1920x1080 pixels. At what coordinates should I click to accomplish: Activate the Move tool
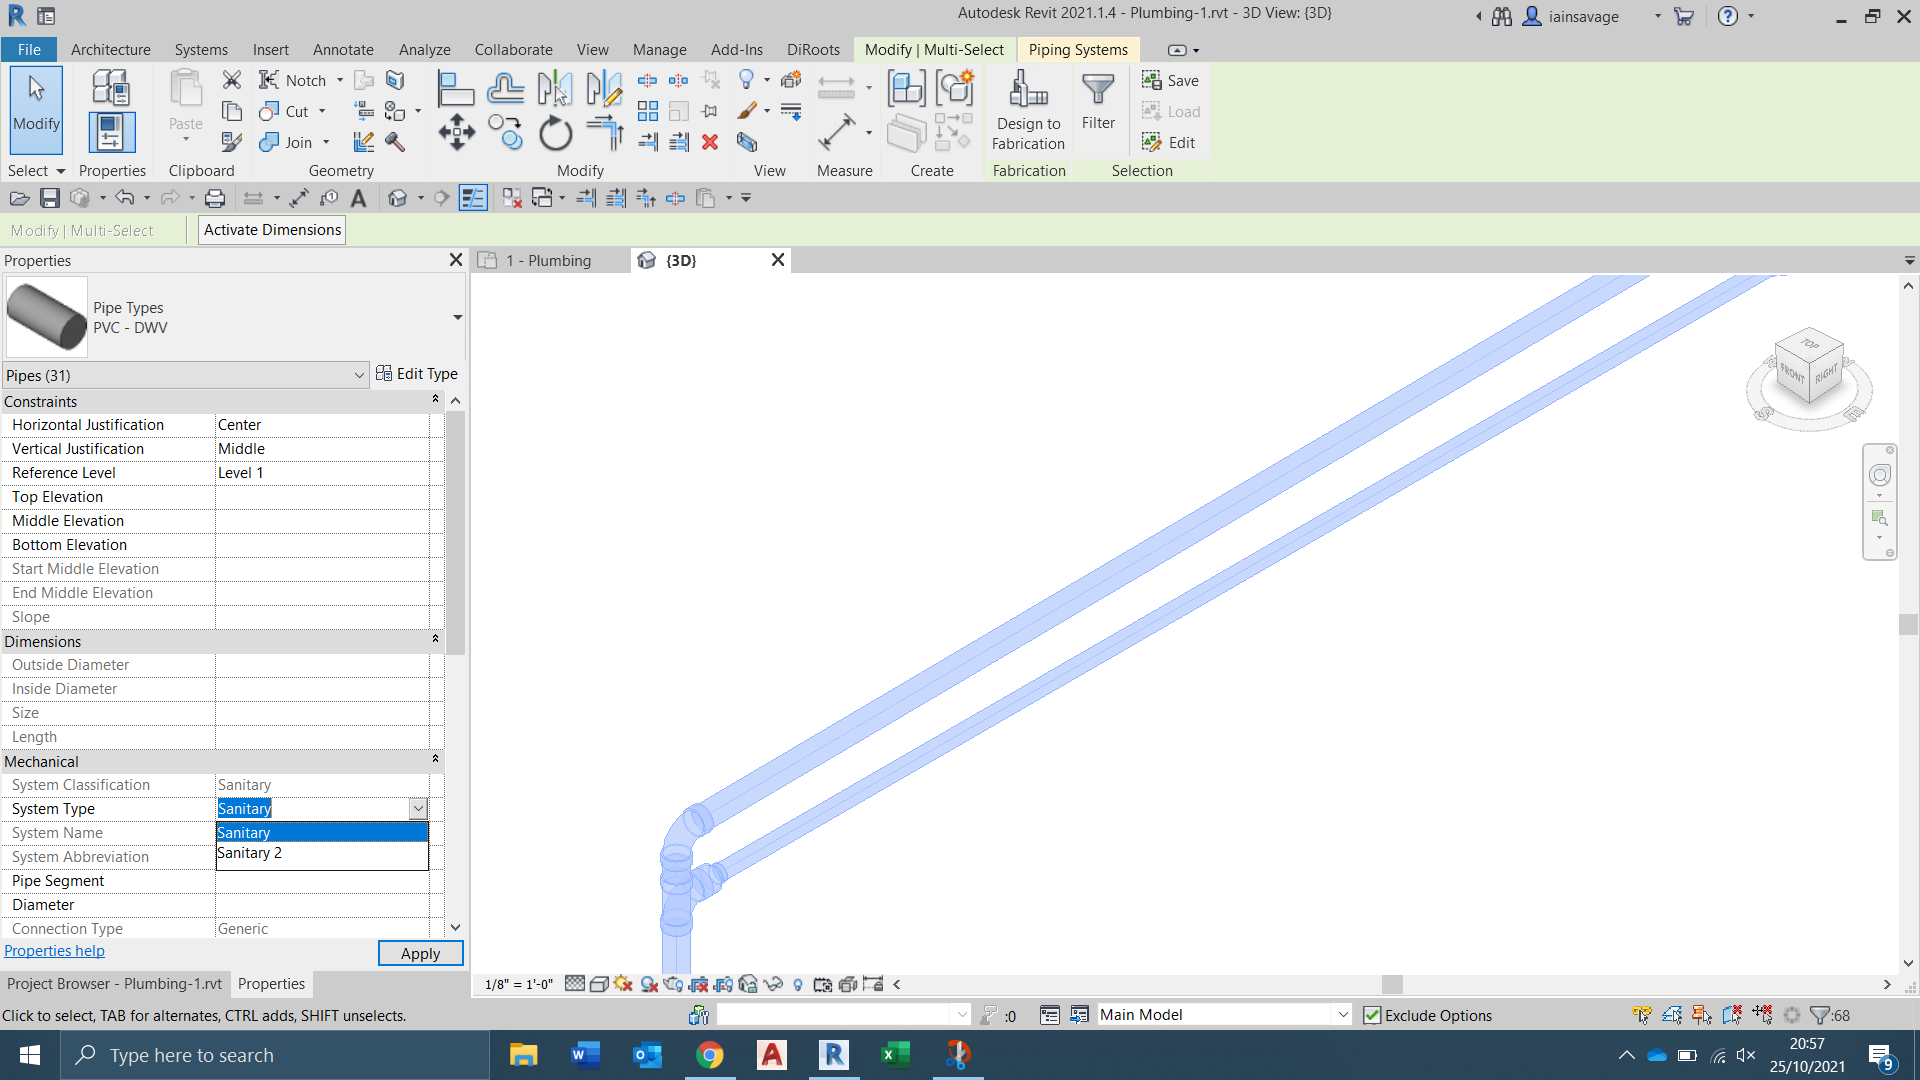(456, 133)
